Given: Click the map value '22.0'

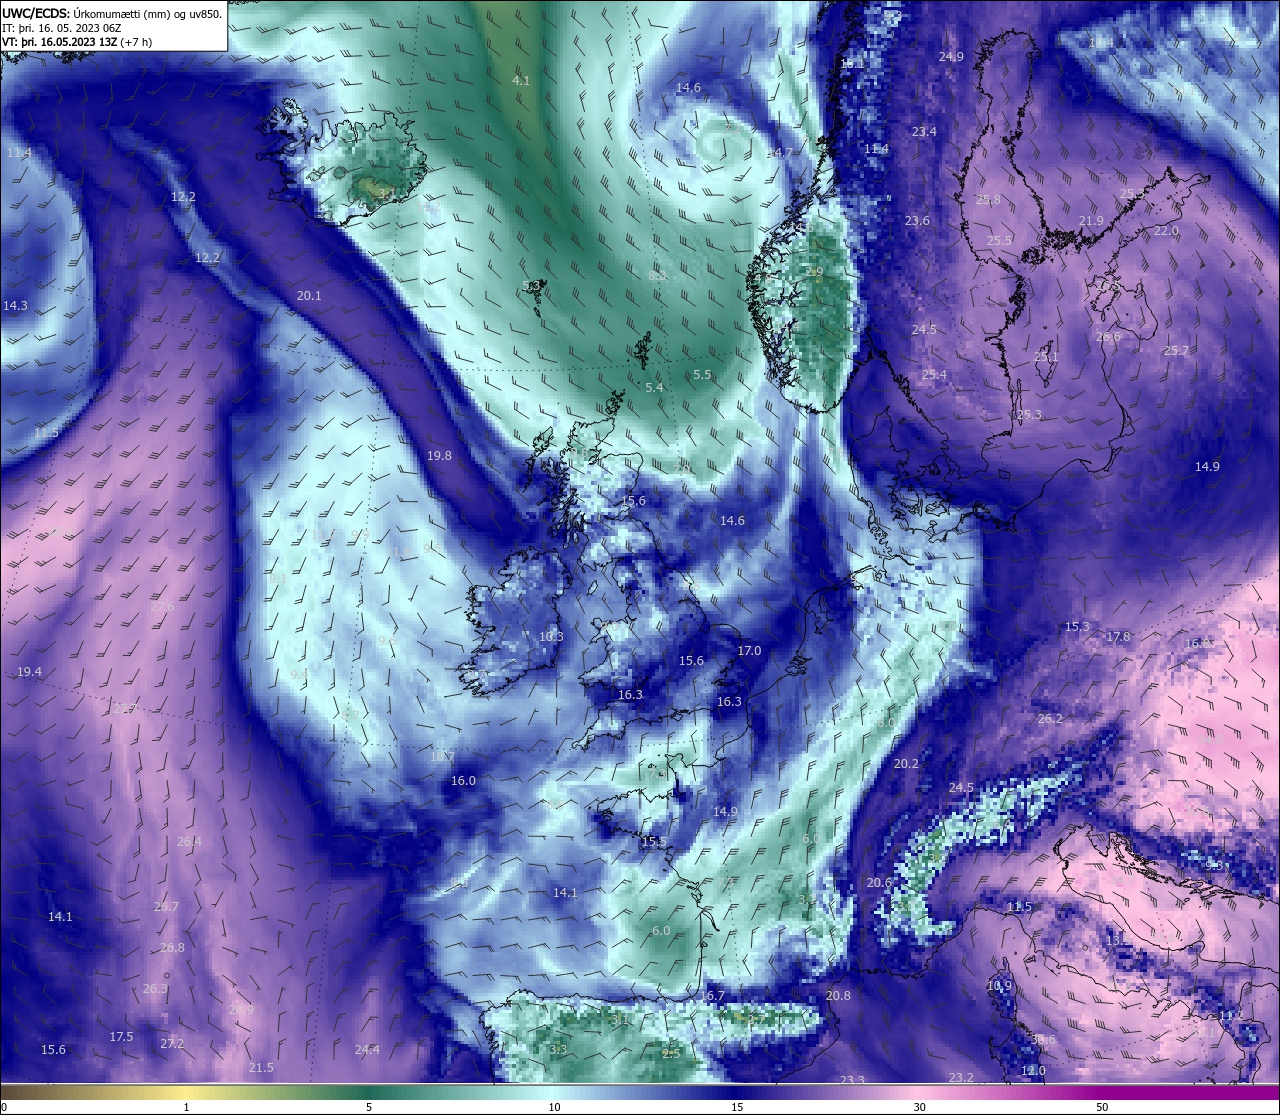Looking at the screenshot, I should point(1166,231).
